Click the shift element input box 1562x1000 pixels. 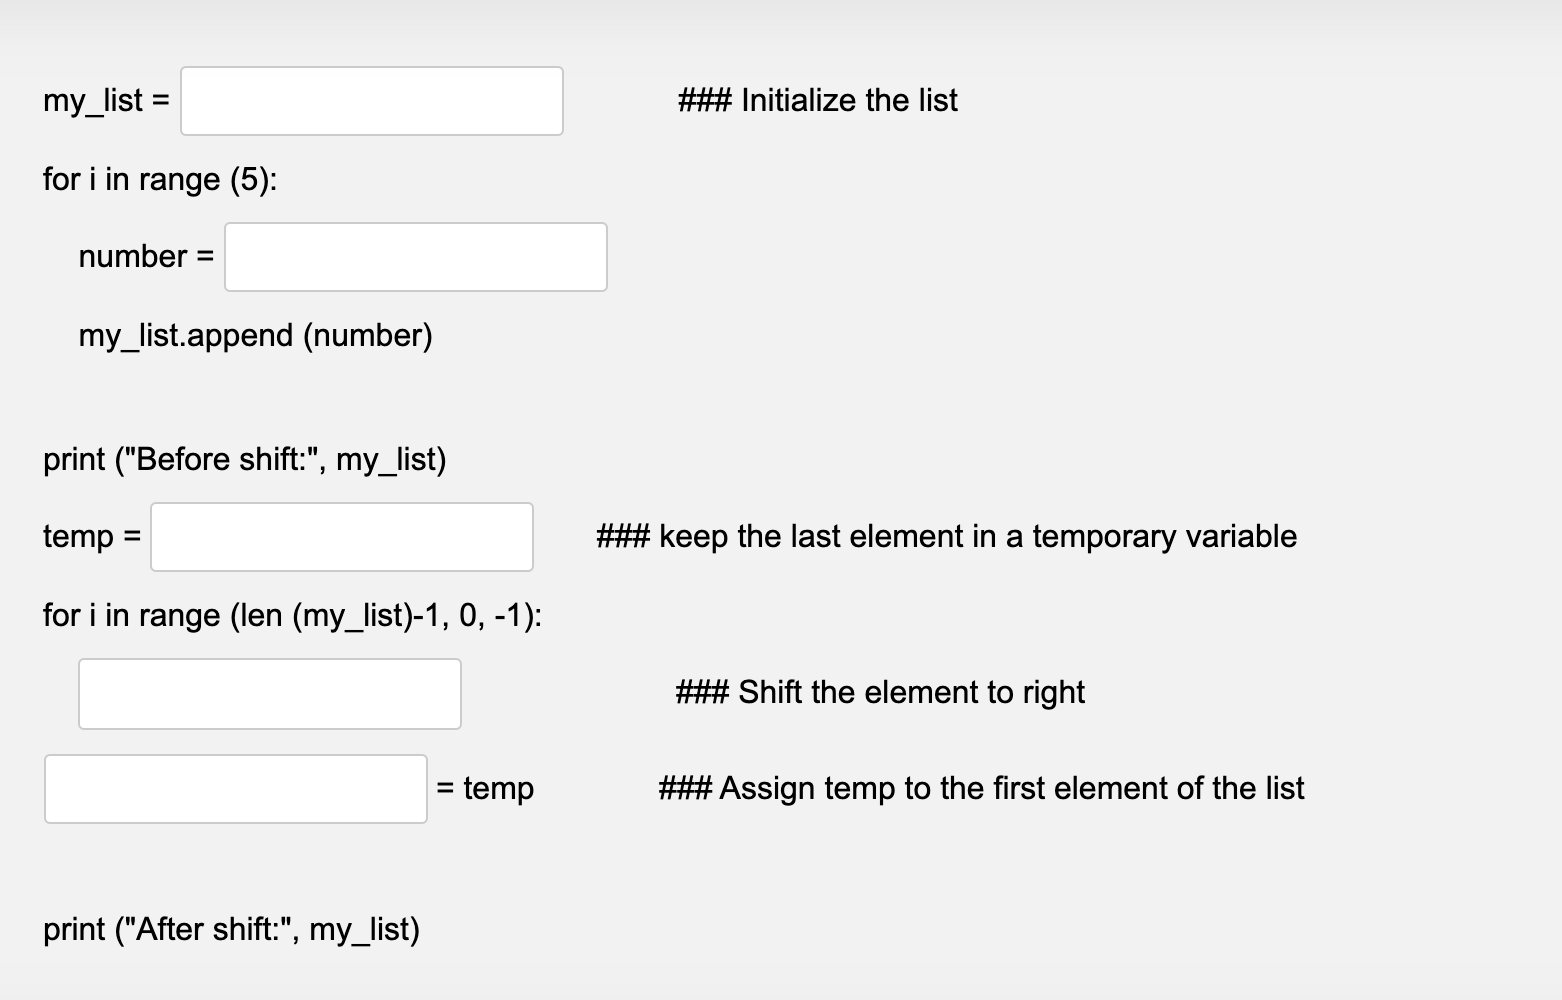pos(269,693)
